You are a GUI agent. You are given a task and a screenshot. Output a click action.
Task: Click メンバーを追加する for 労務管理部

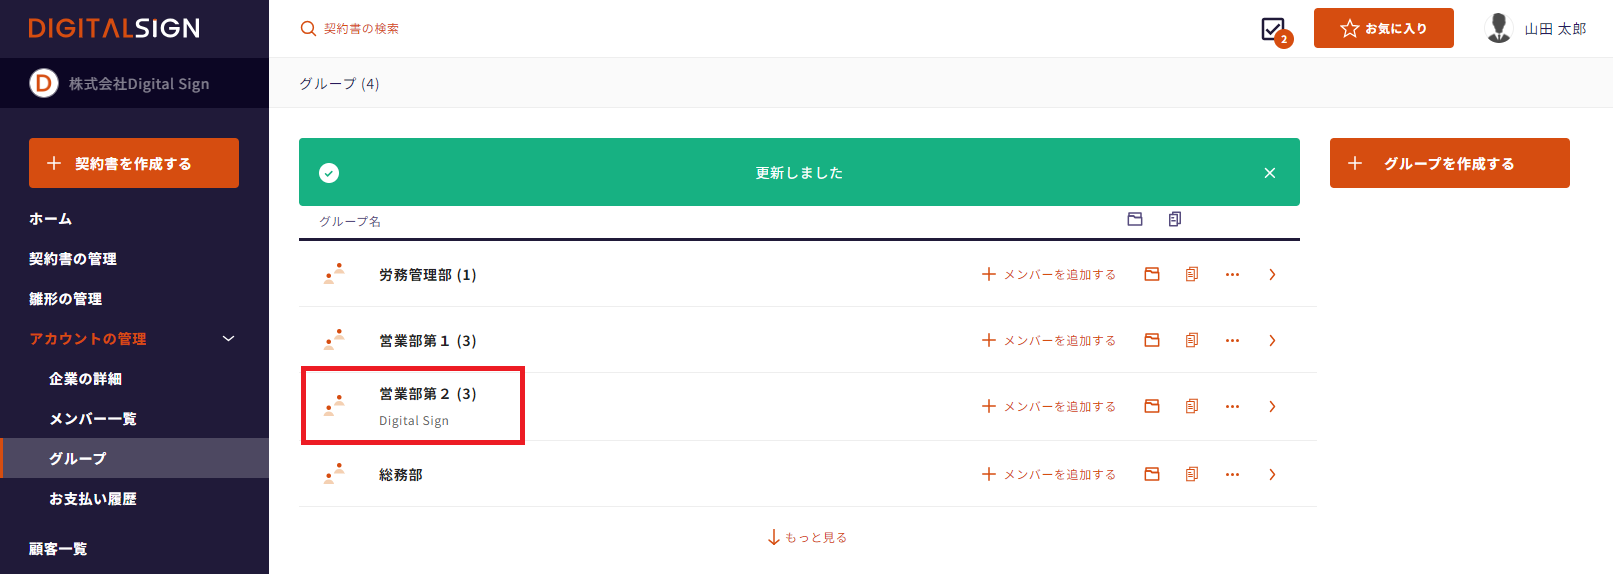[x=1049, y=274]
